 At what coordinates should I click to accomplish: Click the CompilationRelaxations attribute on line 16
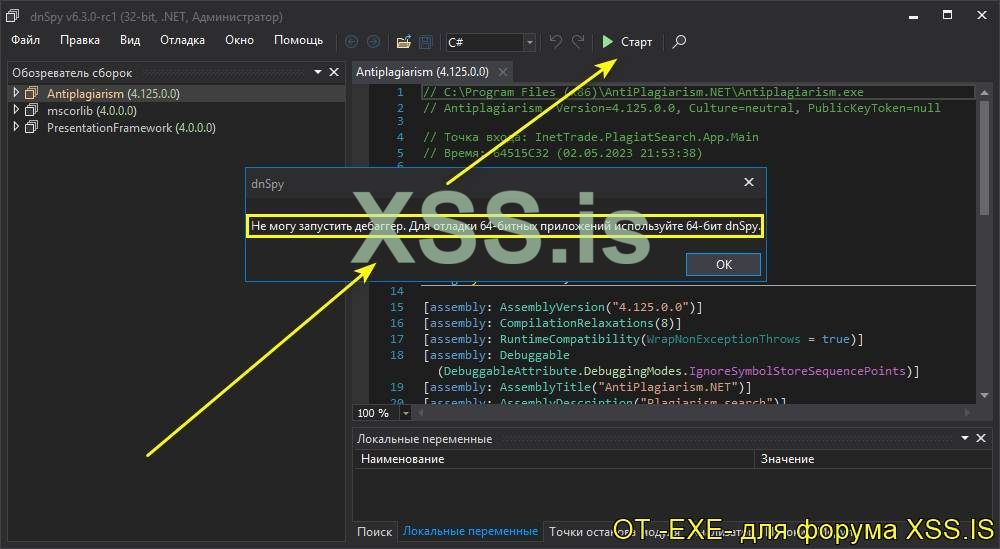point(577,323)
